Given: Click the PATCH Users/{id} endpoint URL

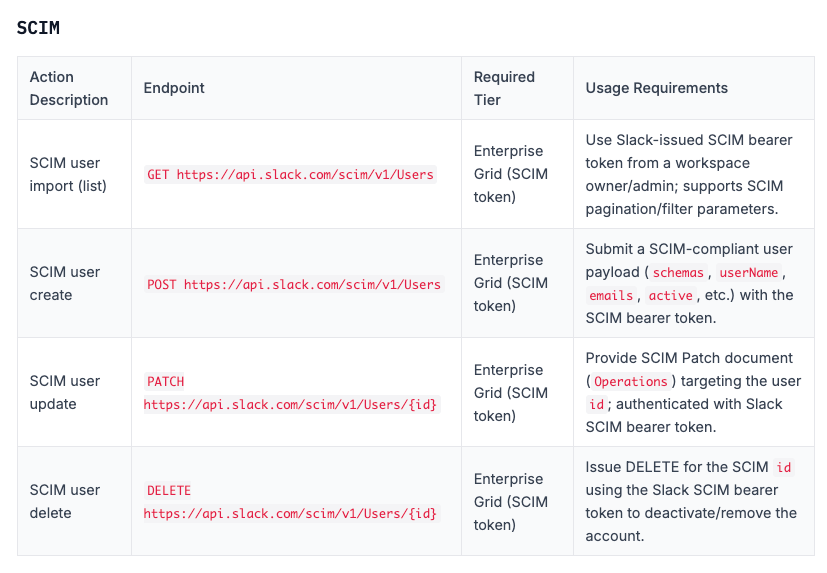Looking at the screenshot, I should 290,405.
